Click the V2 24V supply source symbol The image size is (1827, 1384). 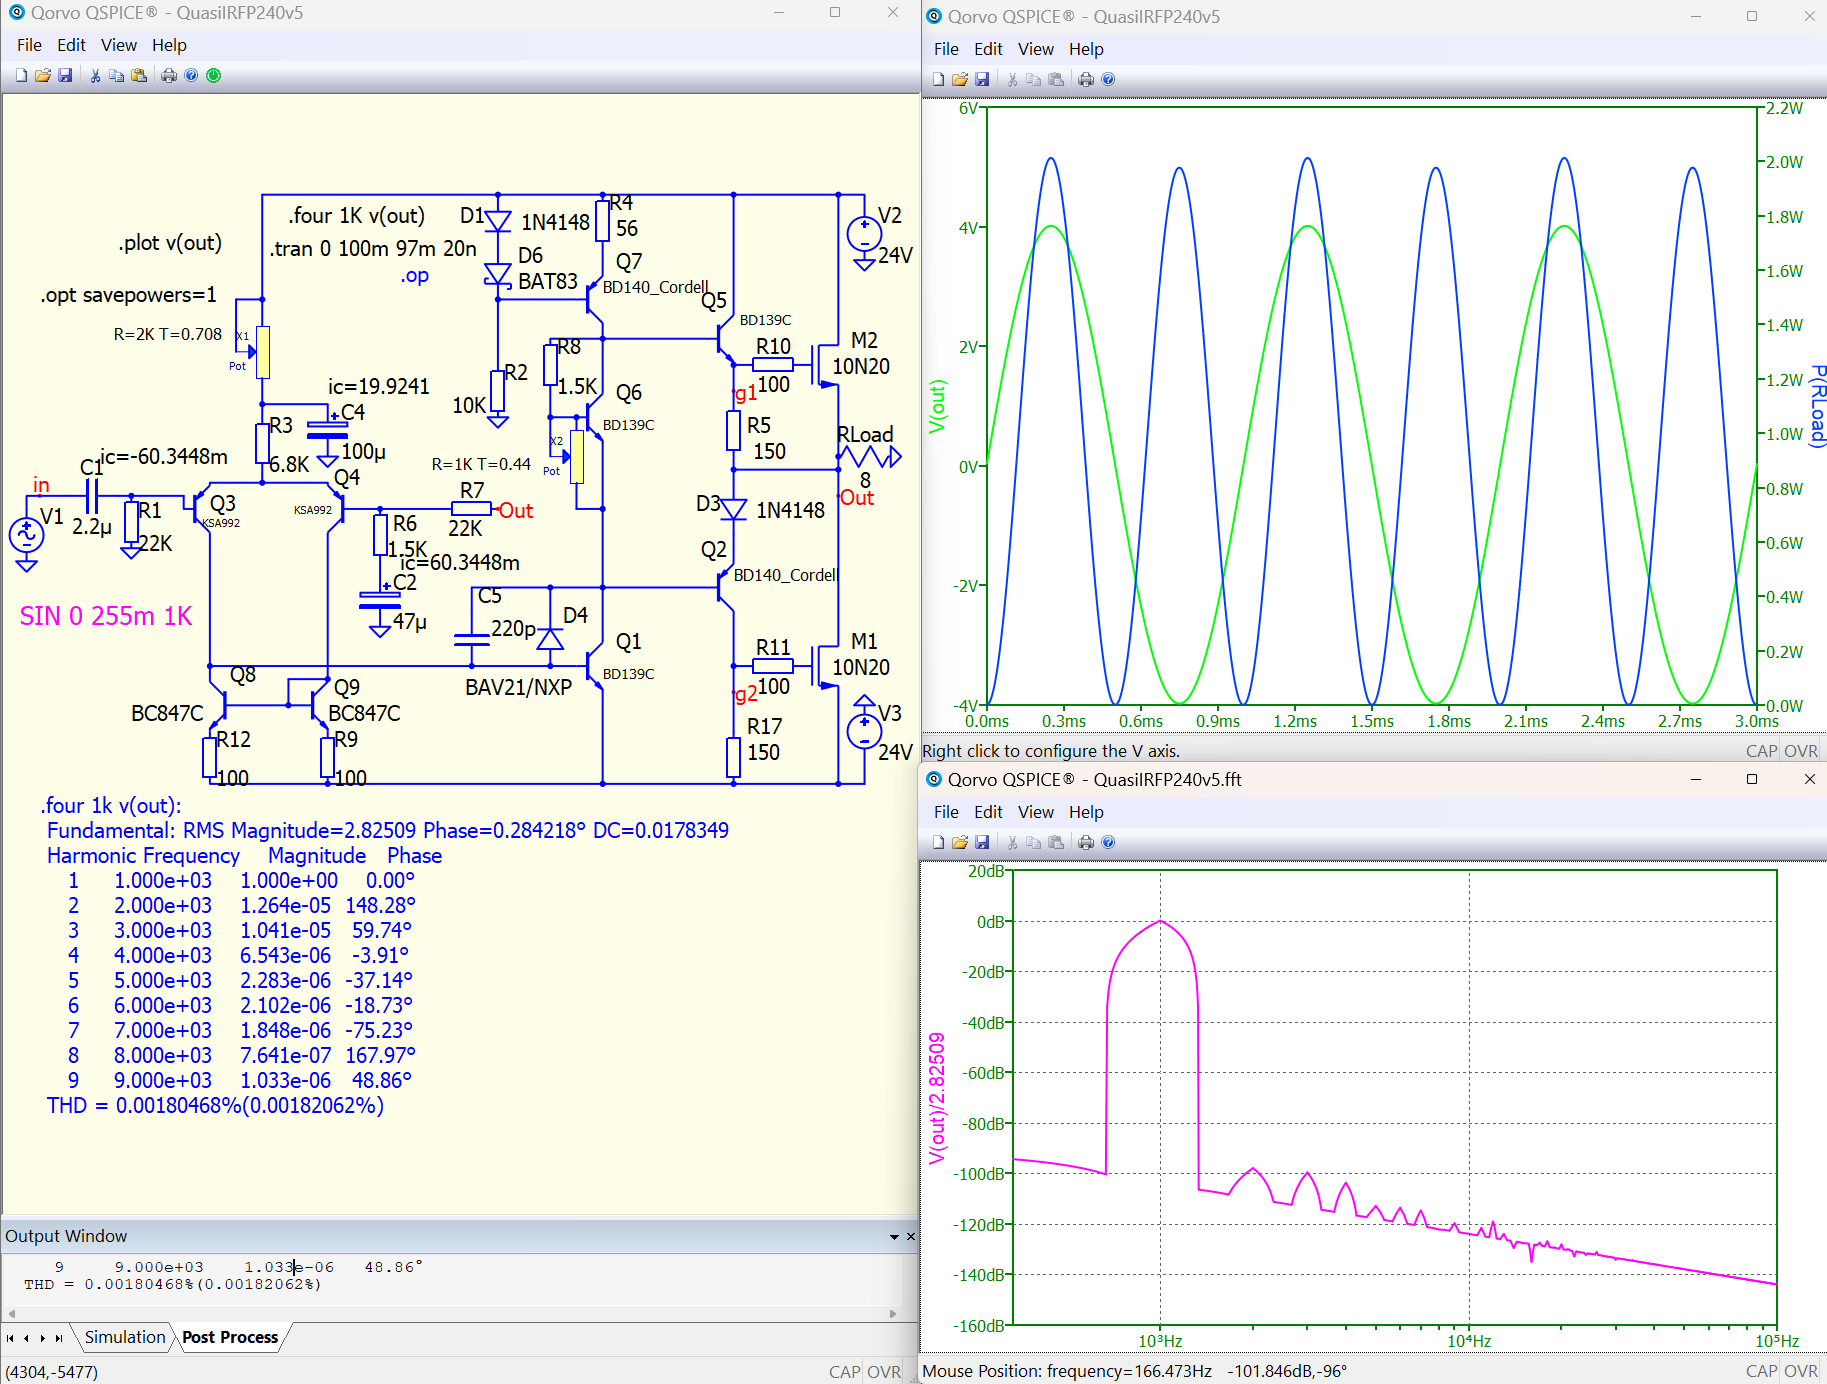point(864,234)
